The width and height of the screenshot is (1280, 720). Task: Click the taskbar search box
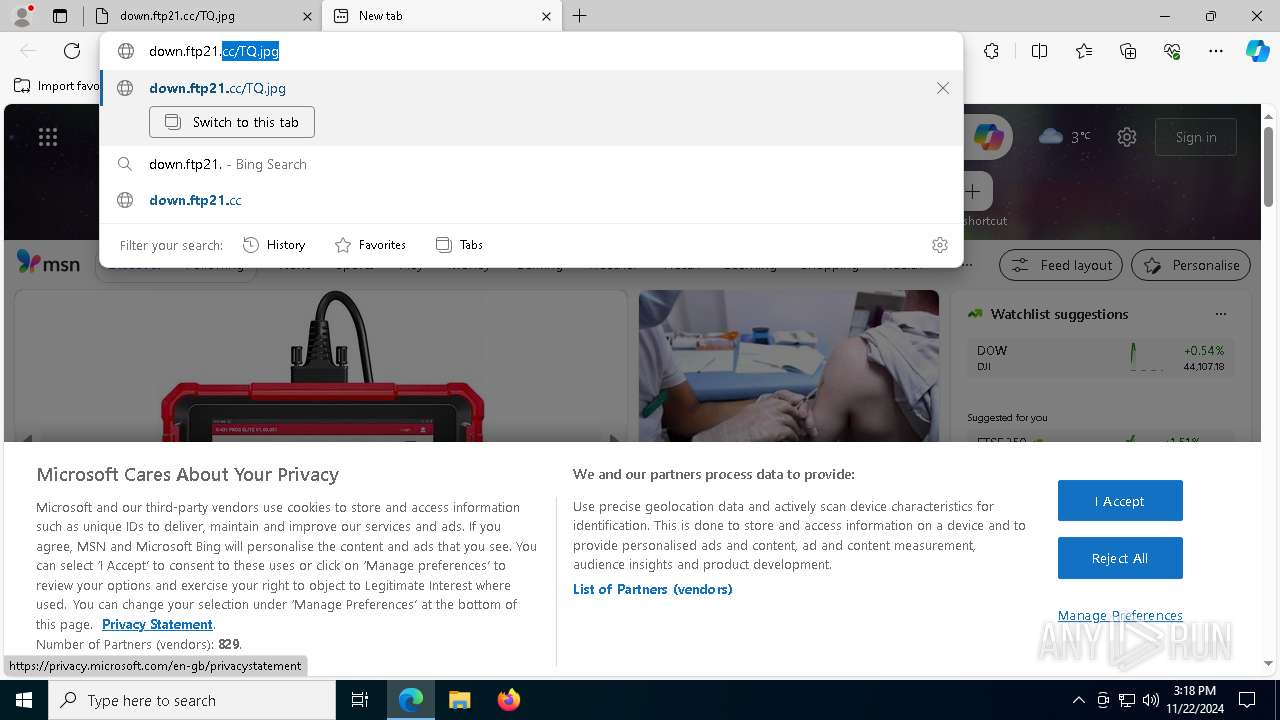(192, 700)
